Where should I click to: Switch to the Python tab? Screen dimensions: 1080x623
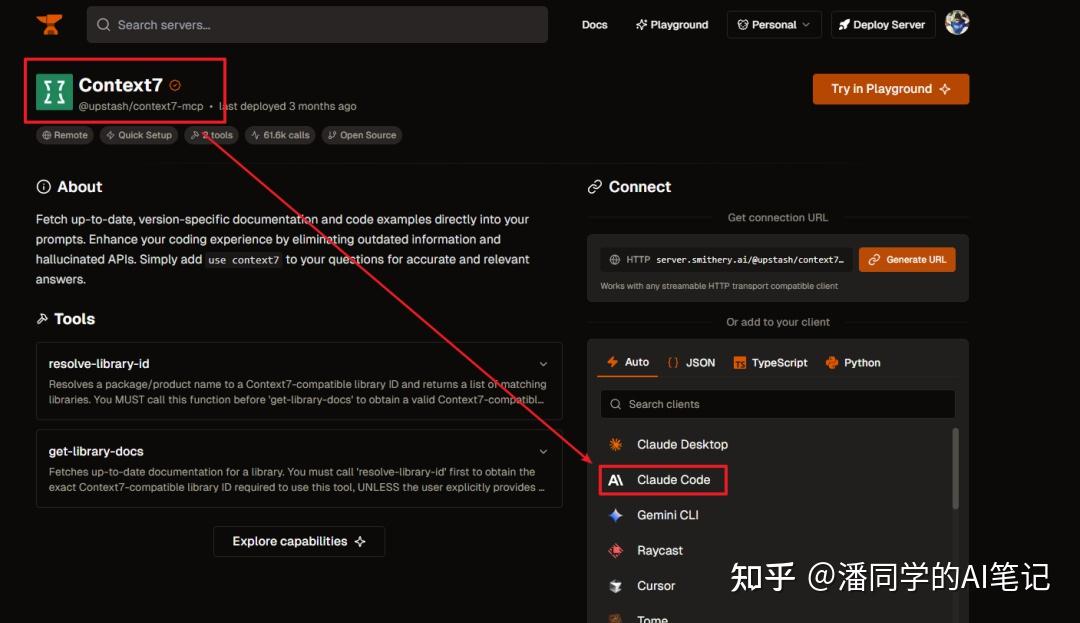[853, 362]
